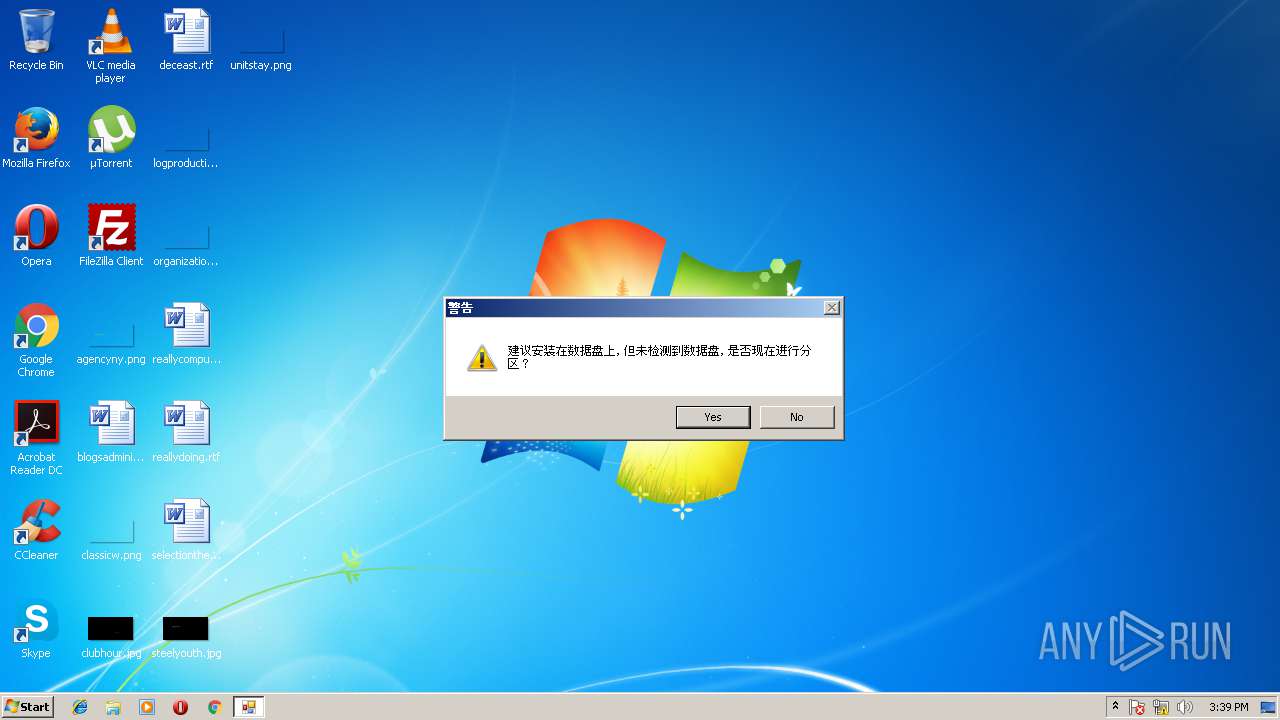This screenshot has height=720, width=1280.
Task: Select the agencyny.png file icon
Action: pos(111,342)
